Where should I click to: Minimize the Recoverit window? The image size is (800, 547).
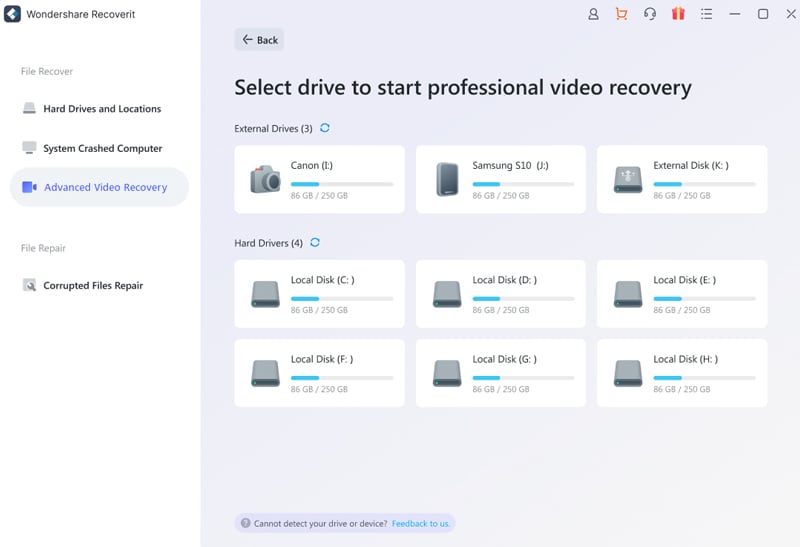(735, 14)
